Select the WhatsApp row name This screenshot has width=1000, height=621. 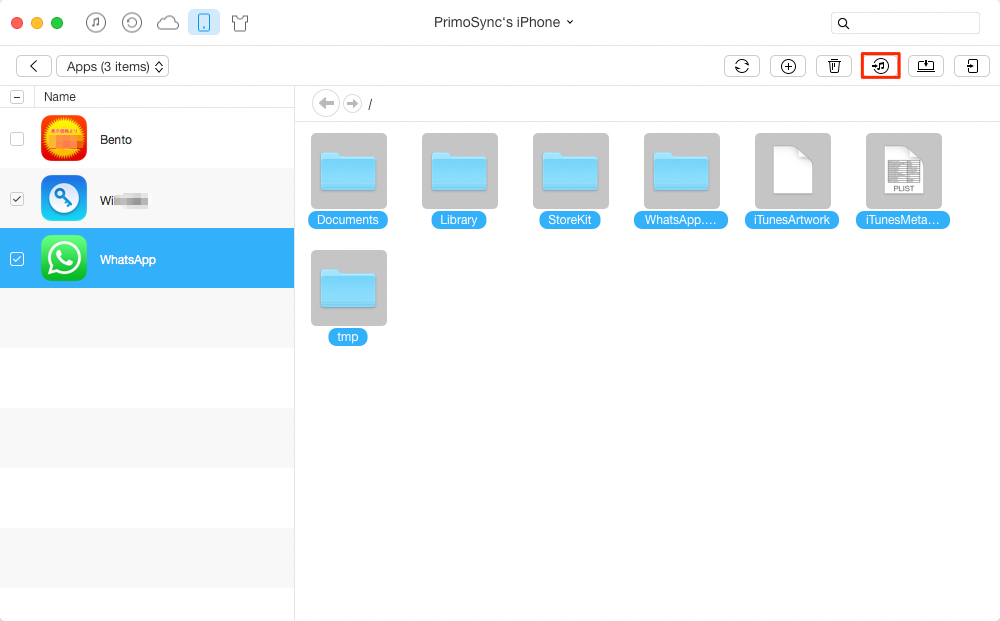[x=128, y=259]
